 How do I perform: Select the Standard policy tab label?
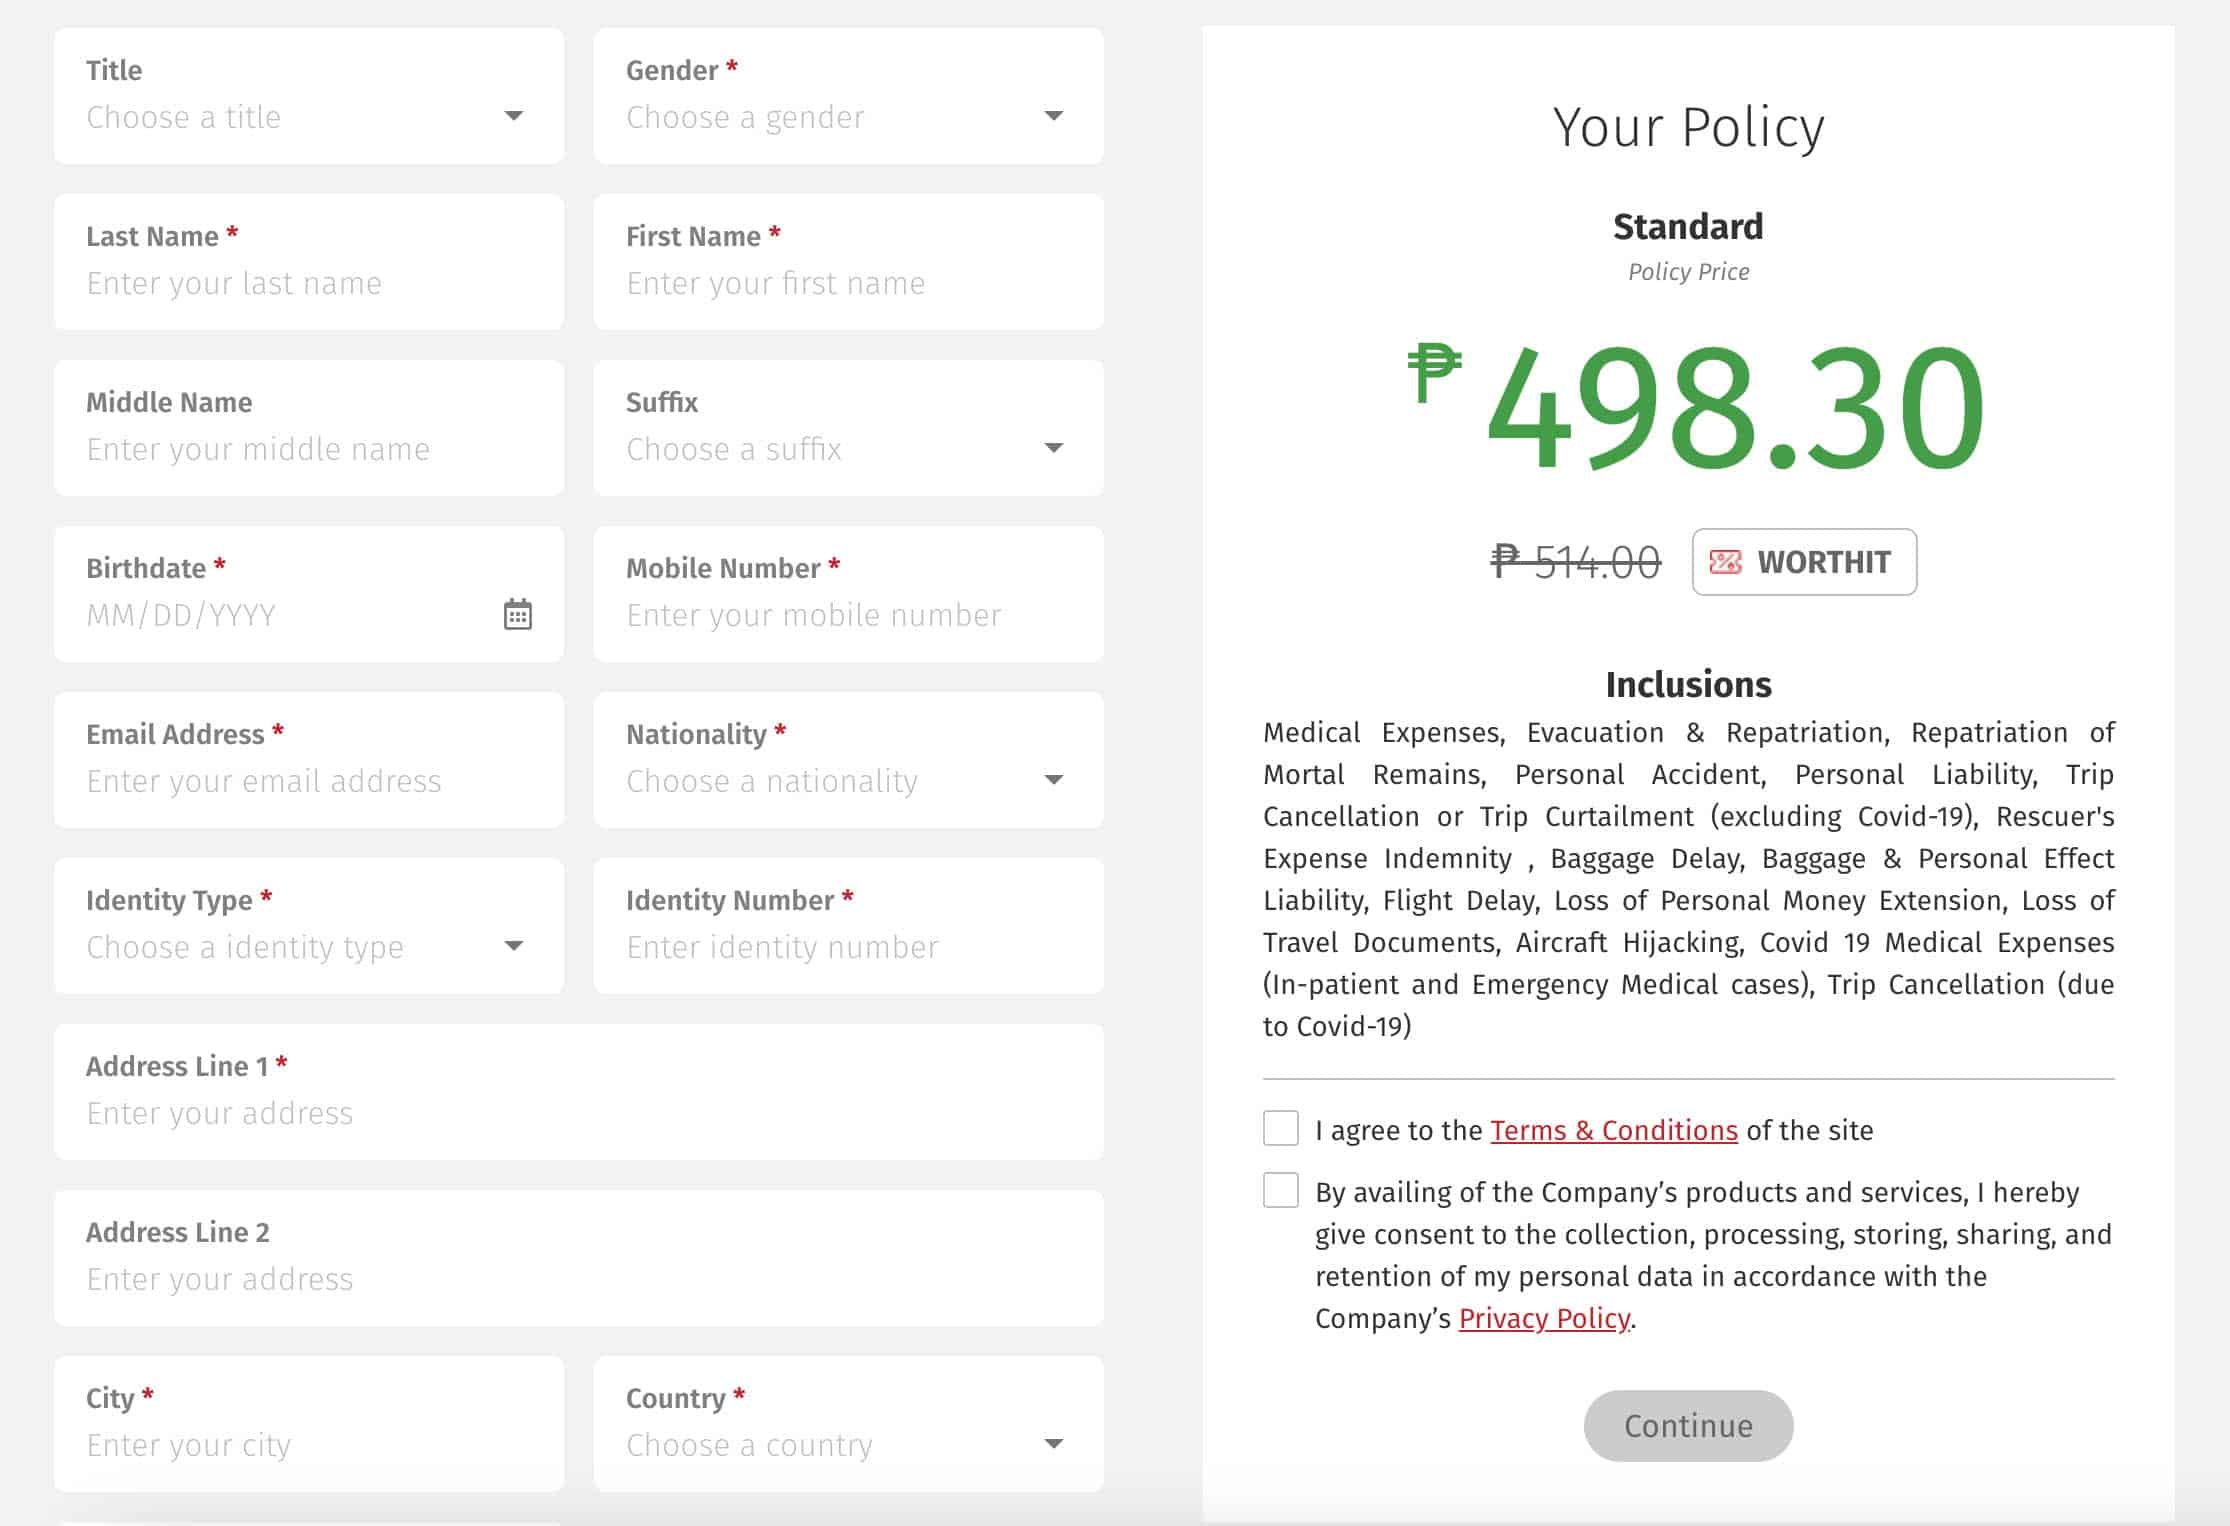point(1689,227)
